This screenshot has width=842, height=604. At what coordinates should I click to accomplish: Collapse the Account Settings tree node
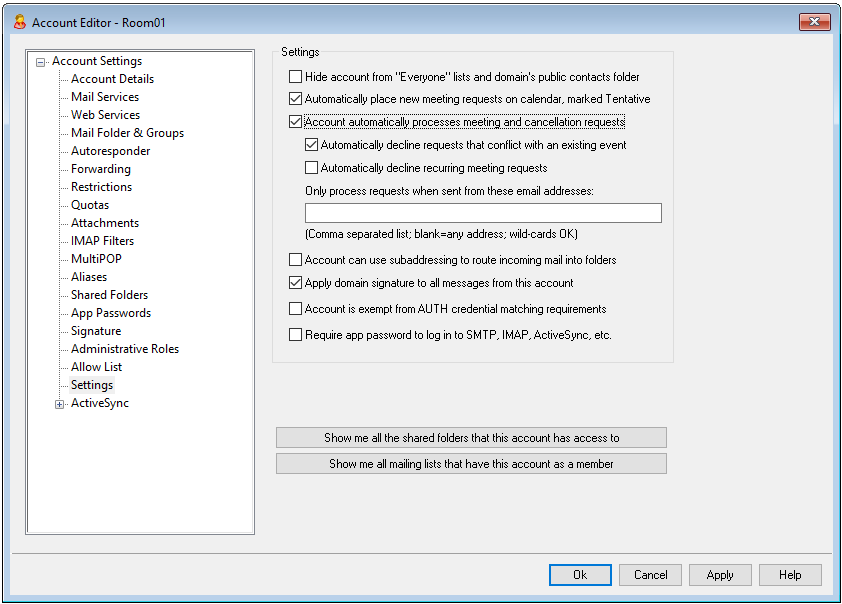pos(41,62)
